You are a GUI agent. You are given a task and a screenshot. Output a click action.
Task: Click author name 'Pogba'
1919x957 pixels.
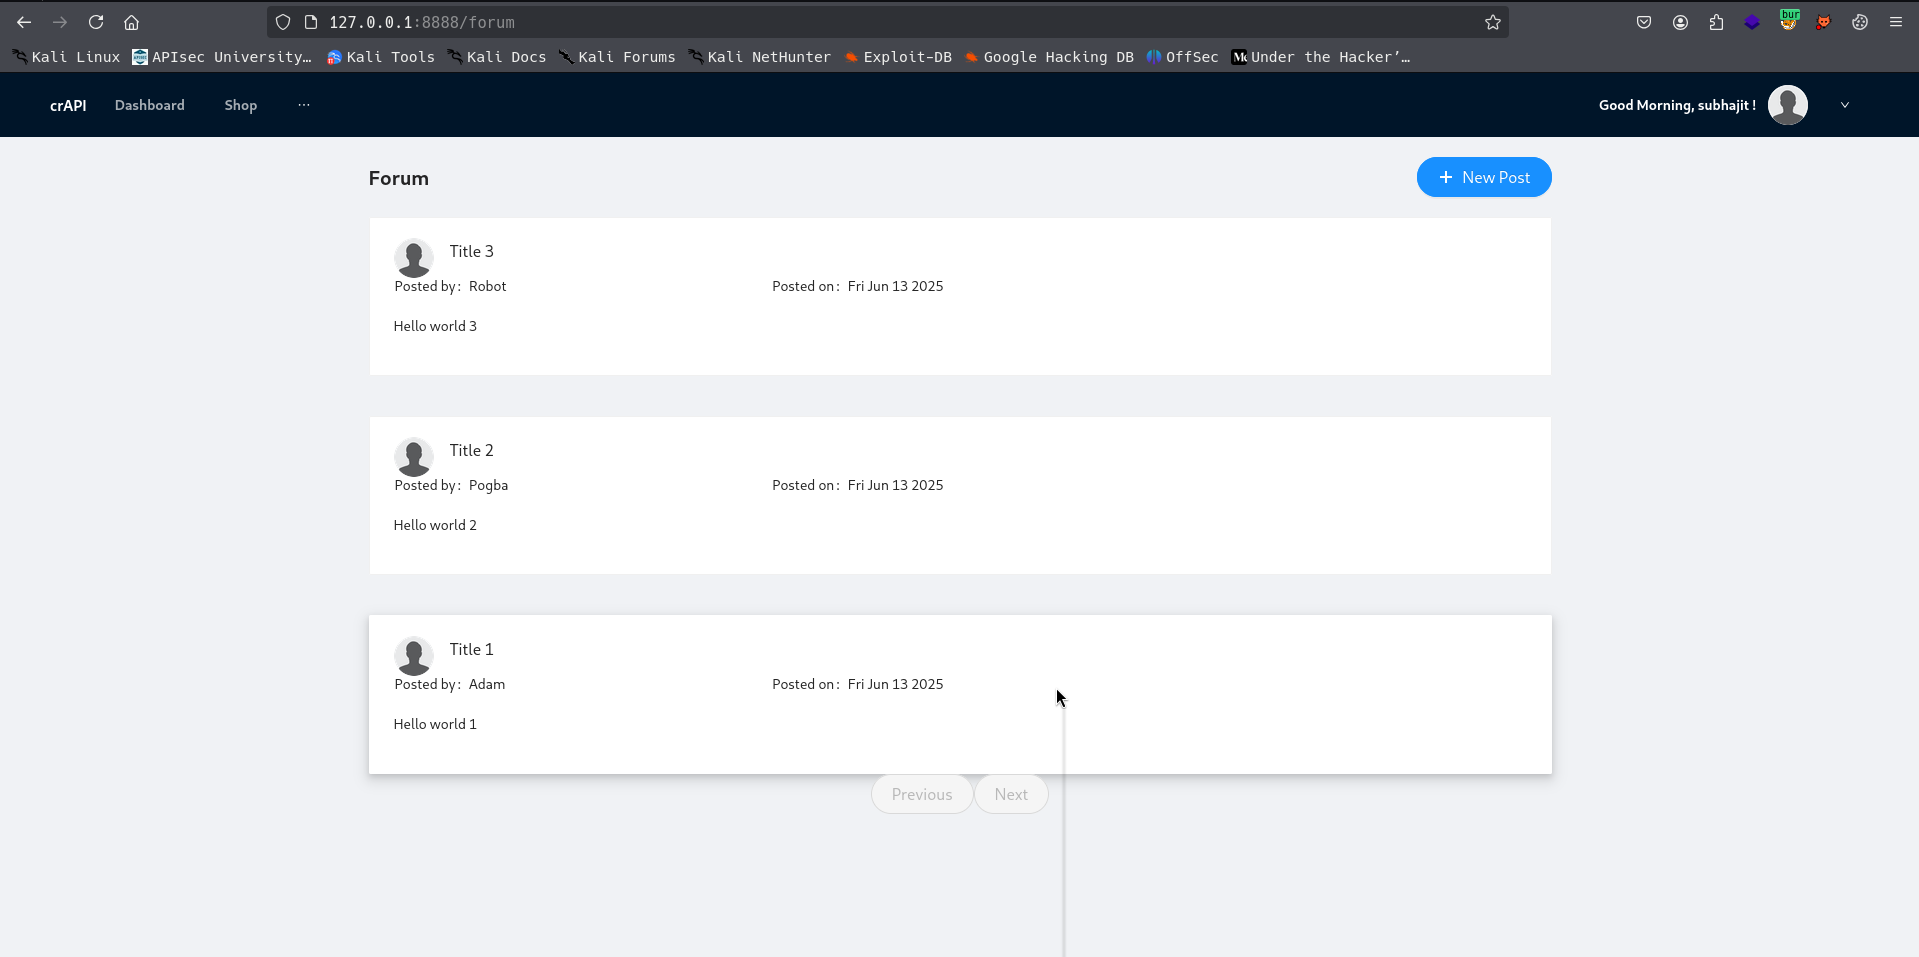click(488, 485)
